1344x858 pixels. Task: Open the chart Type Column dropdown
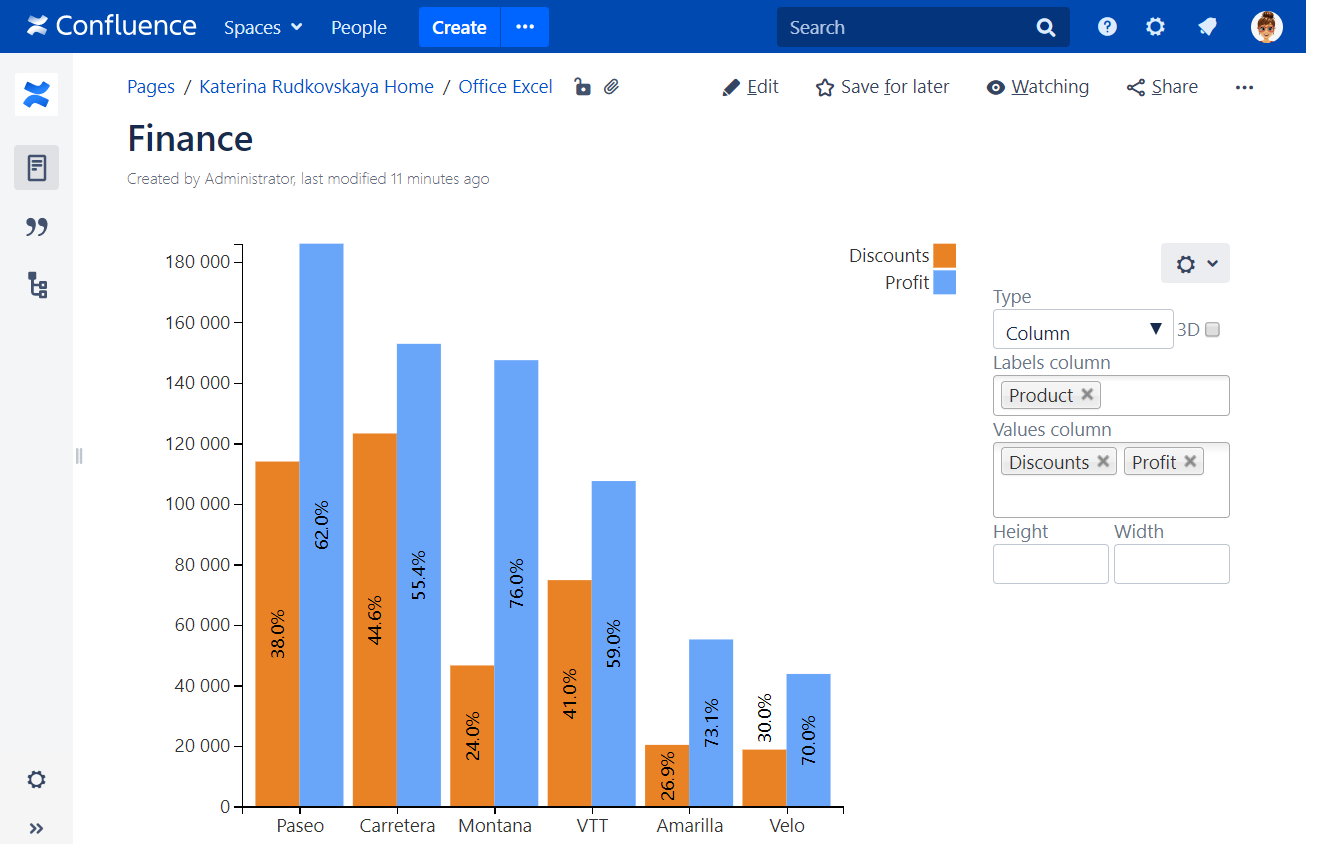[x=1083, y=330]
